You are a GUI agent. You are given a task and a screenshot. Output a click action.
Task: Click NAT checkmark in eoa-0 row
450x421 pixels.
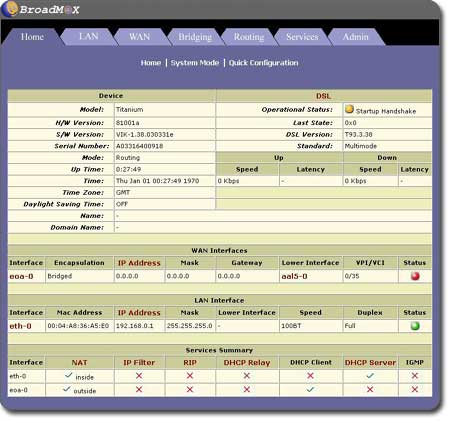point(67,389)
